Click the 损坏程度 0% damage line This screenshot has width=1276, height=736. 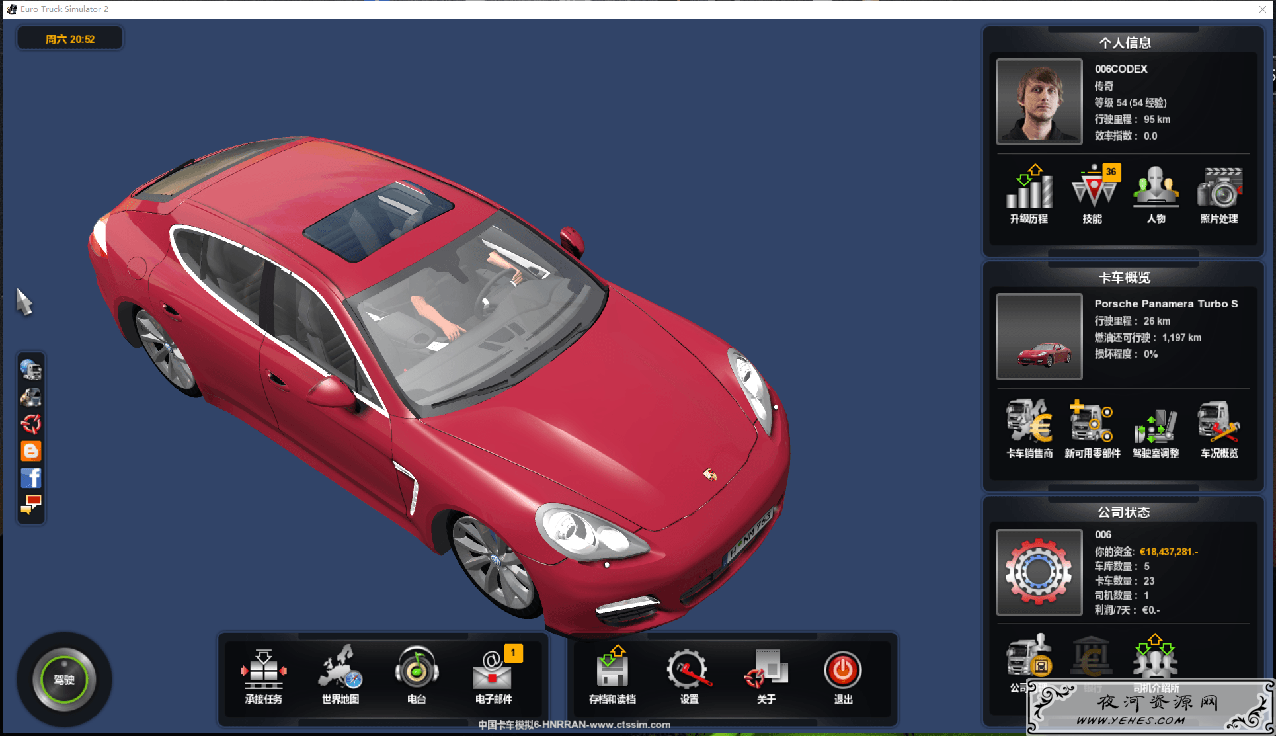(x=1126, y=354)
